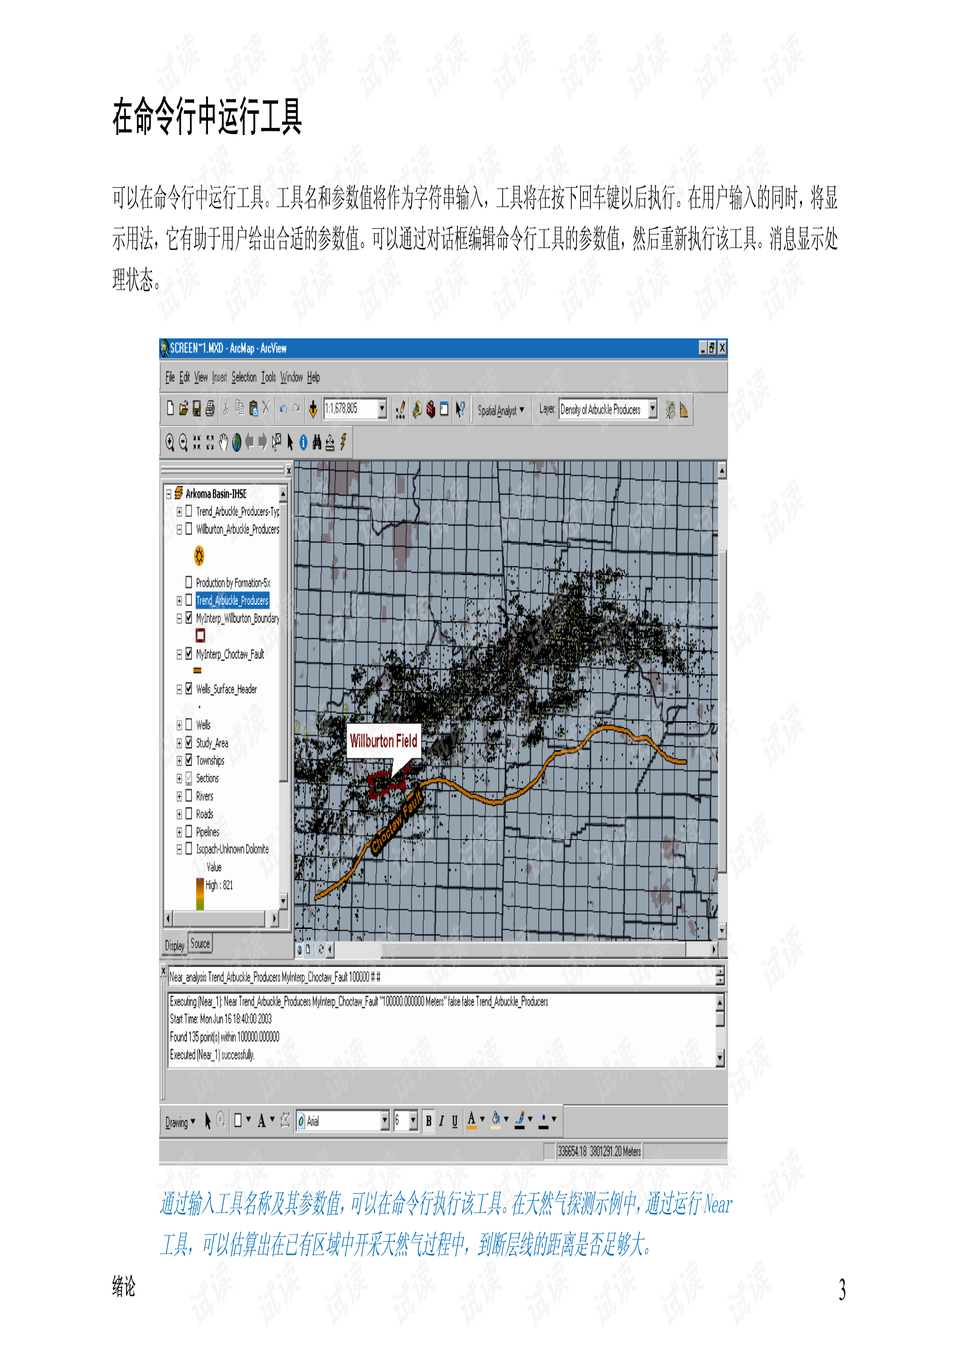The width and height of the screenshot is (960, 1357).
Task: Select the drawing pointer arrow tool
Action: click(x=208, y=1121)
